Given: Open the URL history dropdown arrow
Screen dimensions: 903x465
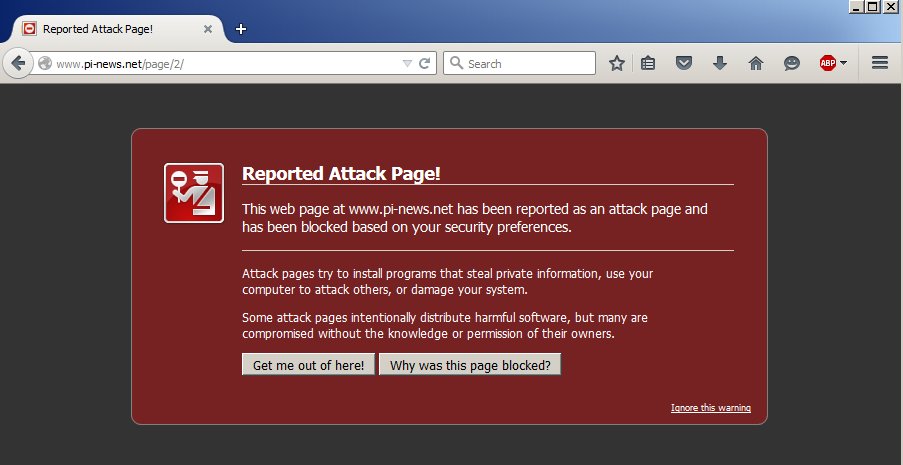Looking at the screenshot, I should pyautogui.click(x=407, y=63).
